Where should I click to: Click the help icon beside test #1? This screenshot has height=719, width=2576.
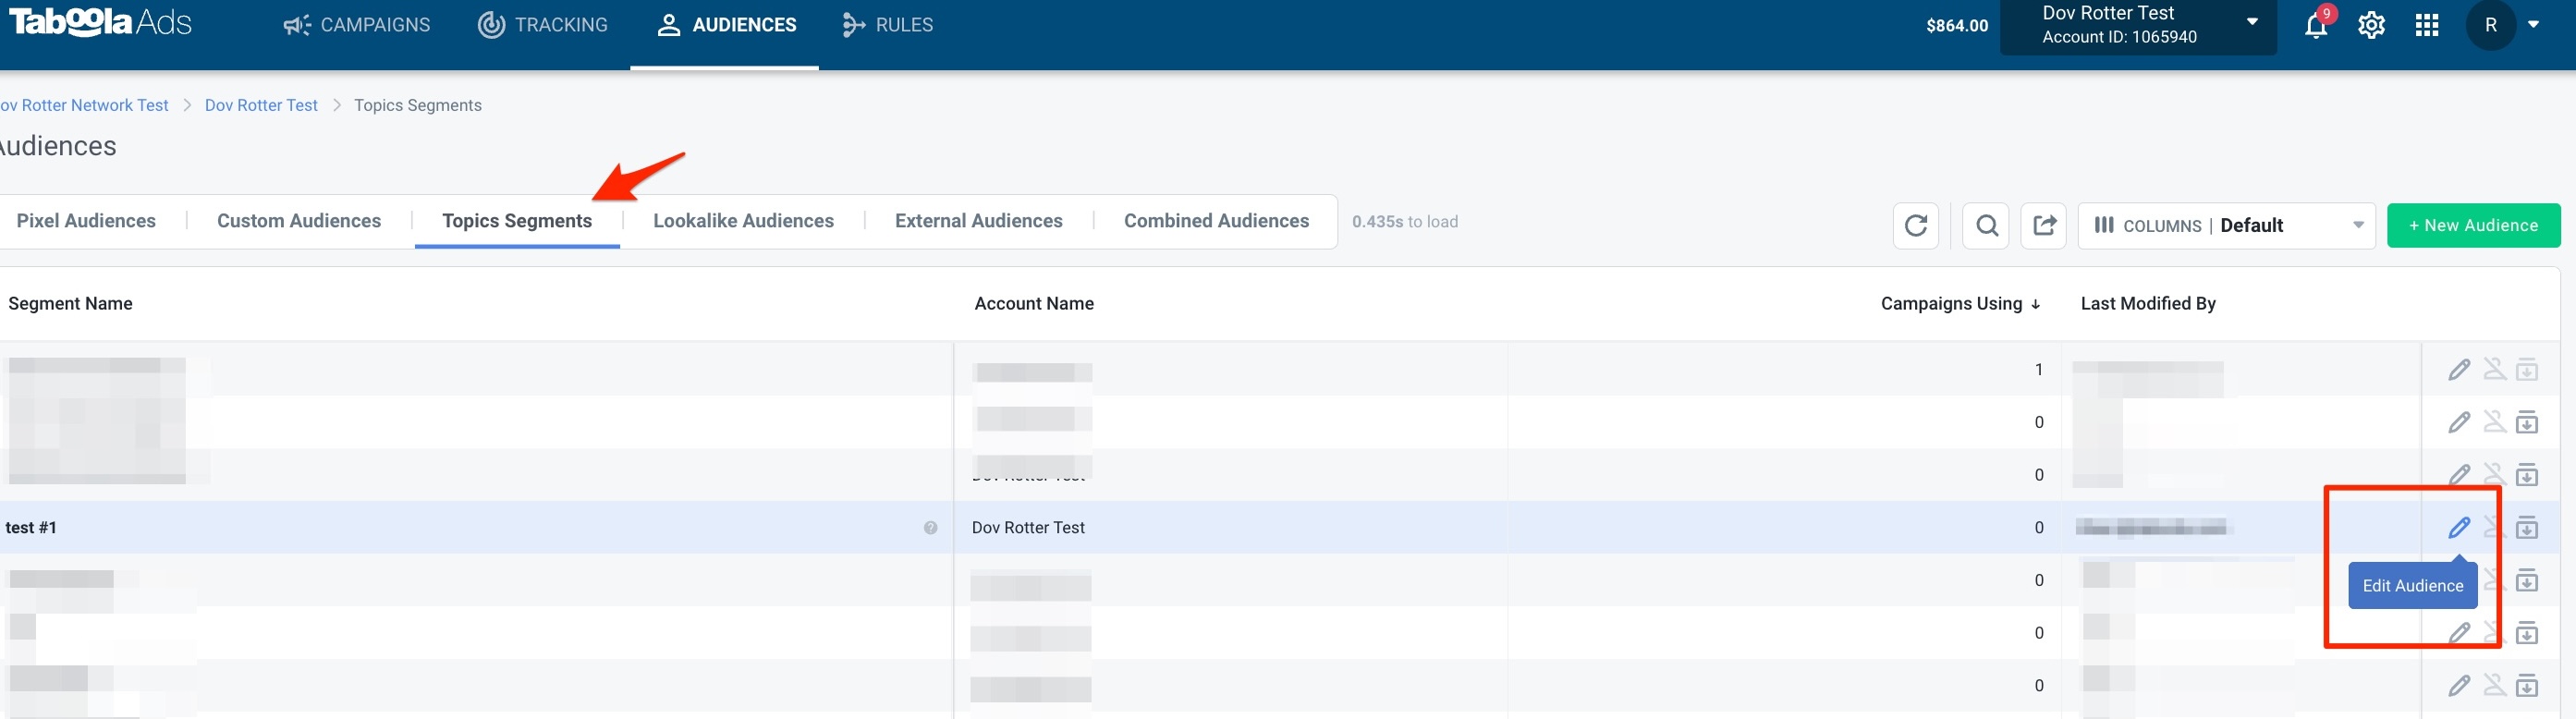click(x=930, y=528)
